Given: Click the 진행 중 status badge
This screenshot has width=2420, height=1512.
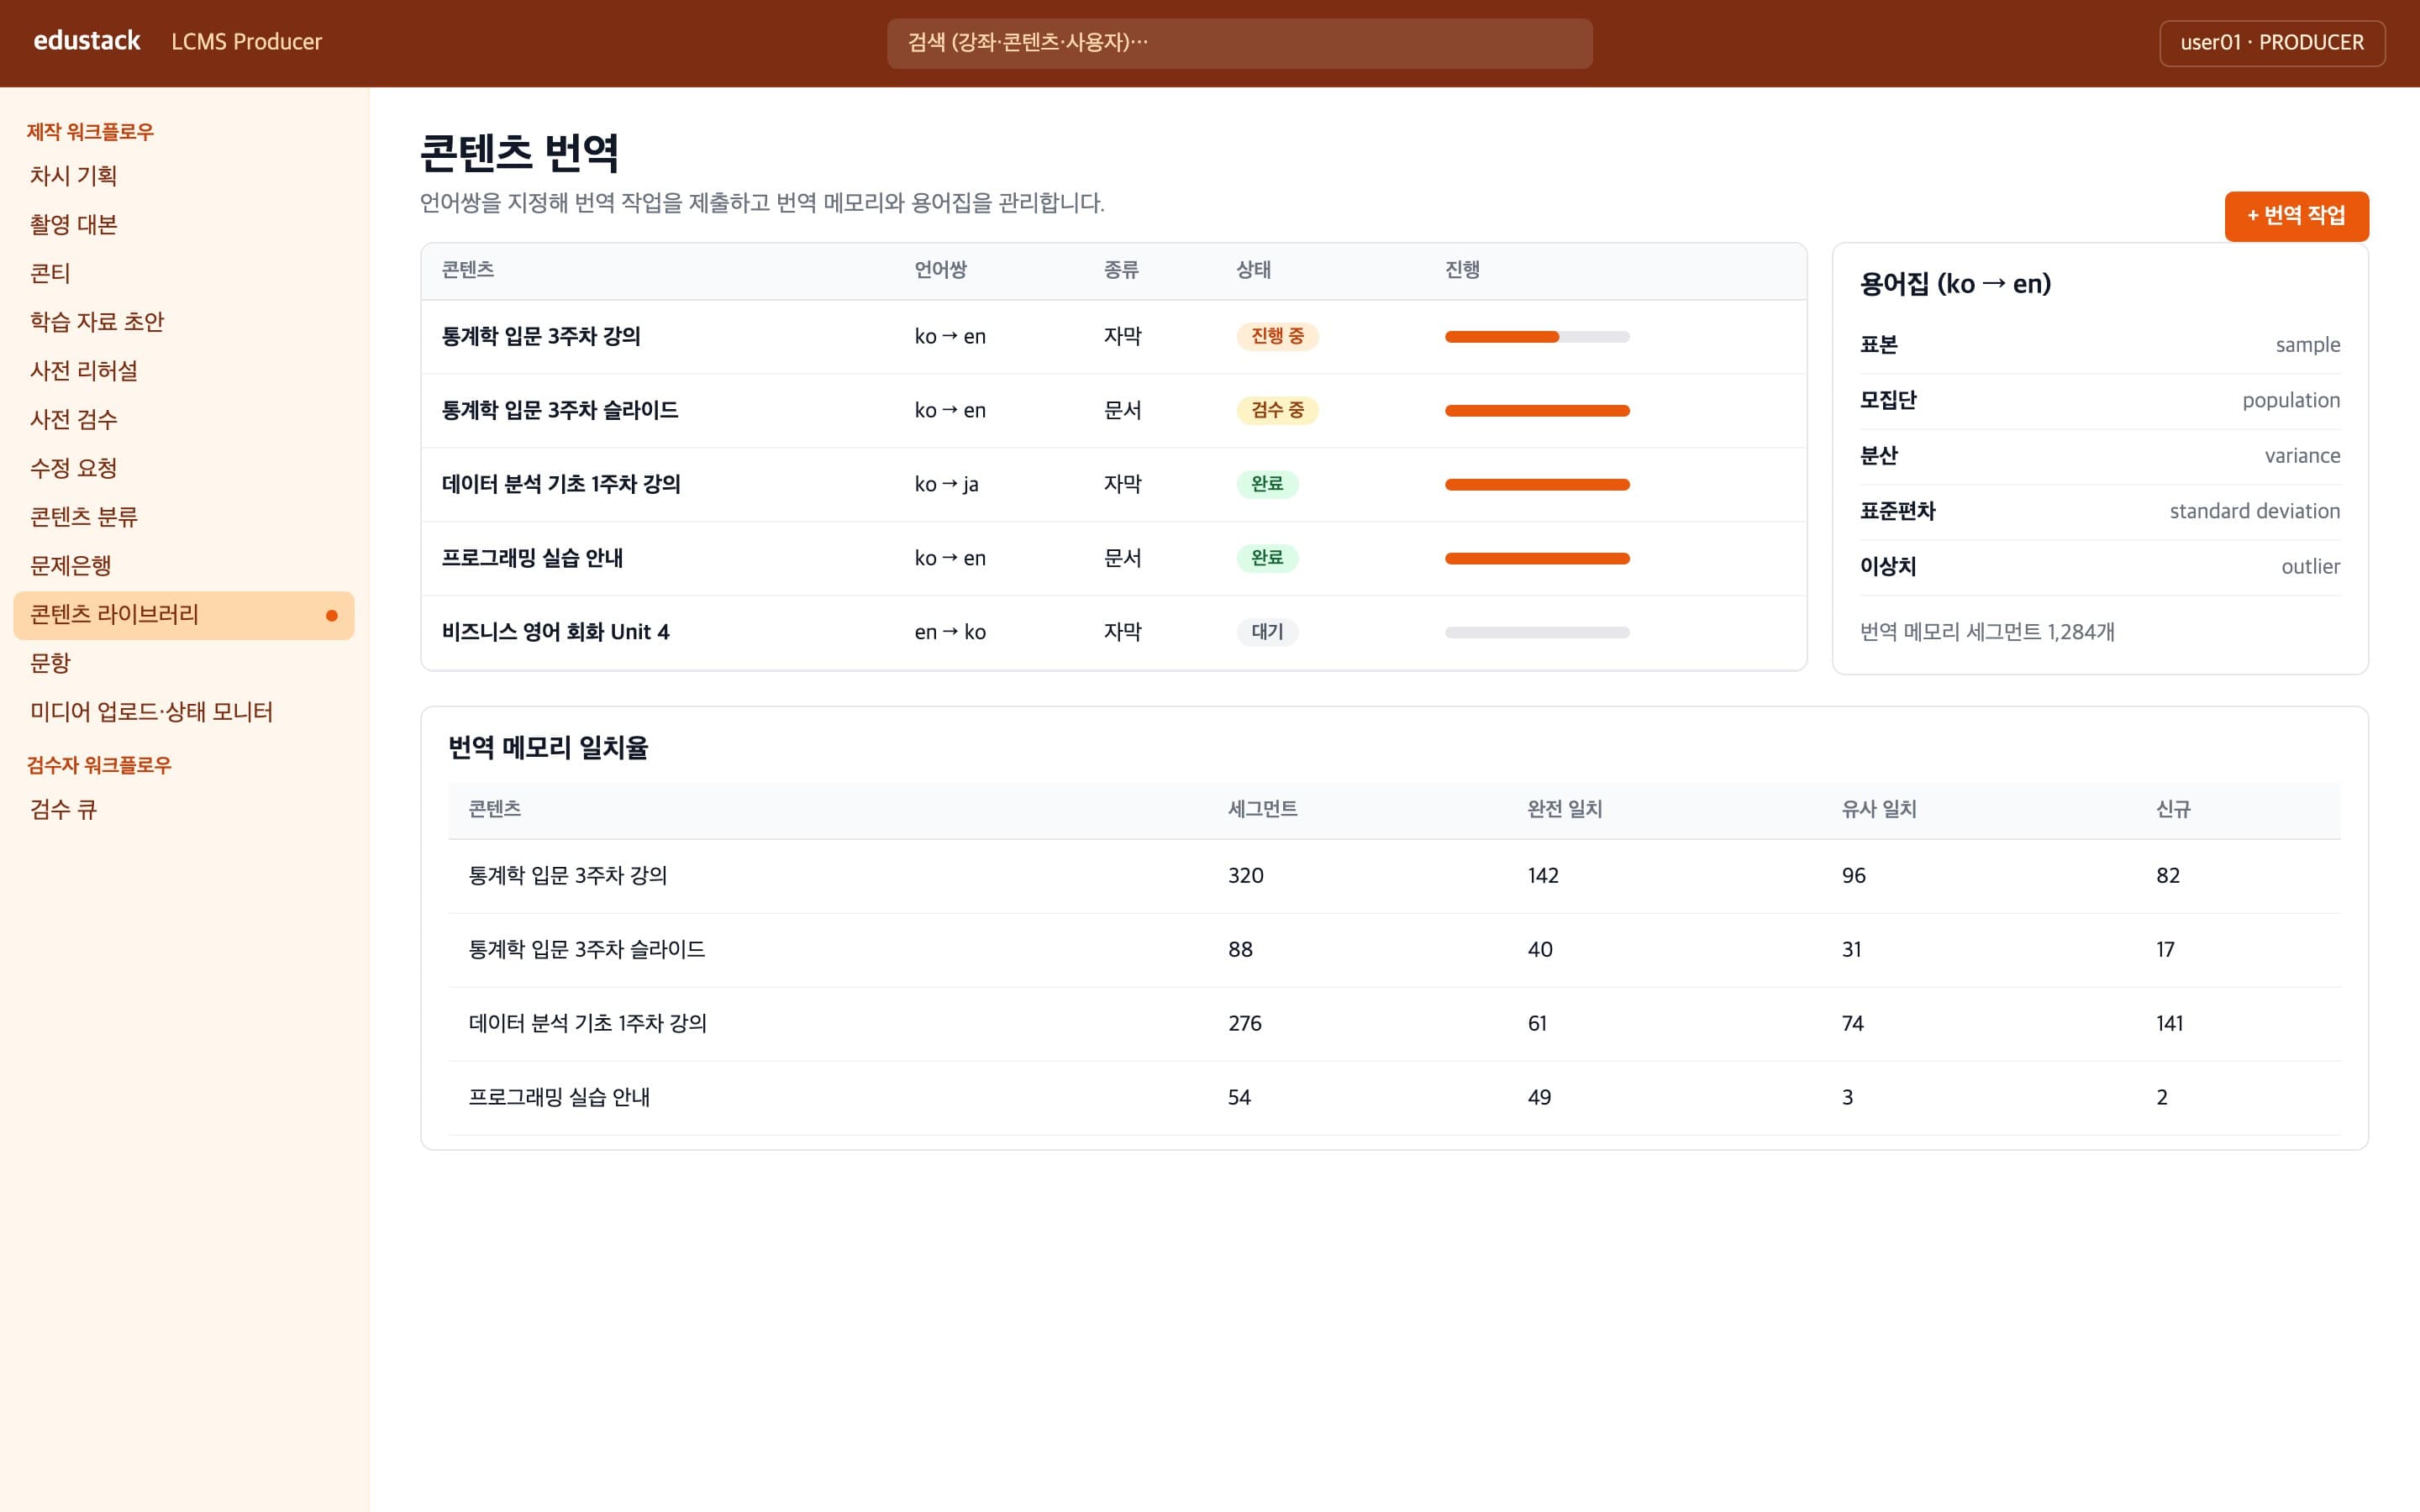Looking at the screenshot, I should (x=1277, y=336).
